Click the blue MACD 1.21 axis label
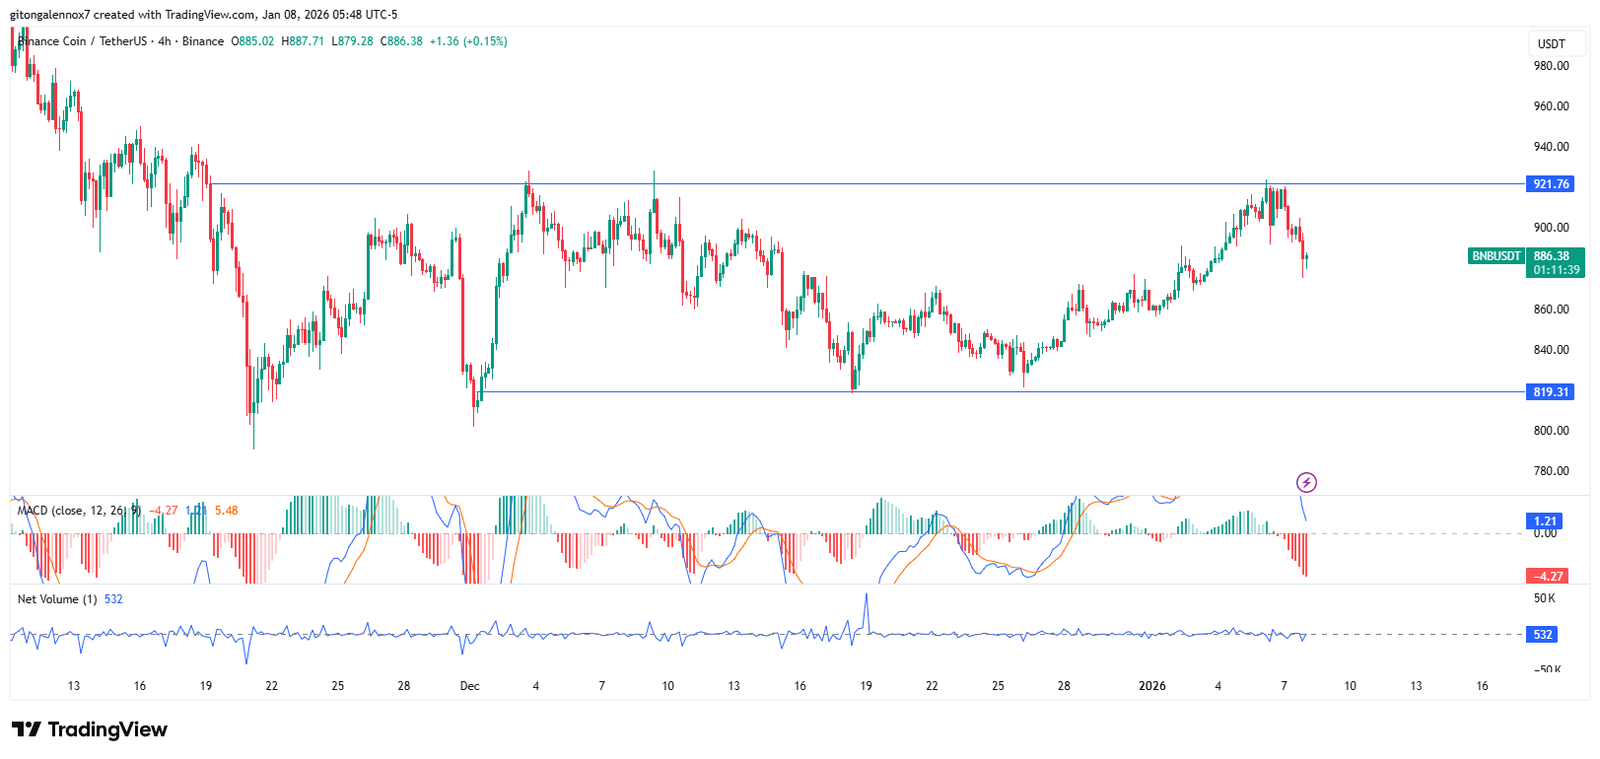The width and height of the screenshot is (1600, 759). (1545, 521)
